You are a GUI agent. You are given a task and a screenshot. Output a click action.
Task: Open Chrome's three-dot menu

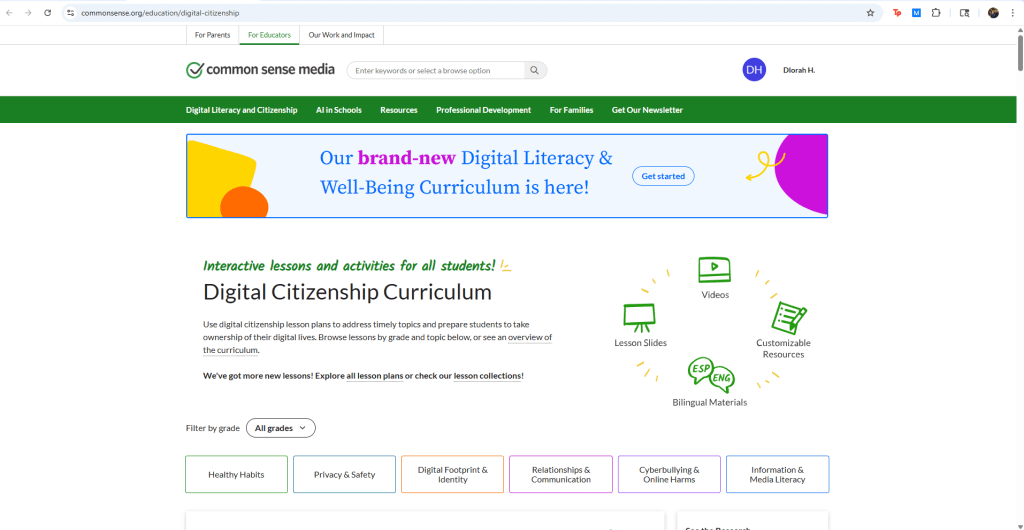click(1012, 13)
